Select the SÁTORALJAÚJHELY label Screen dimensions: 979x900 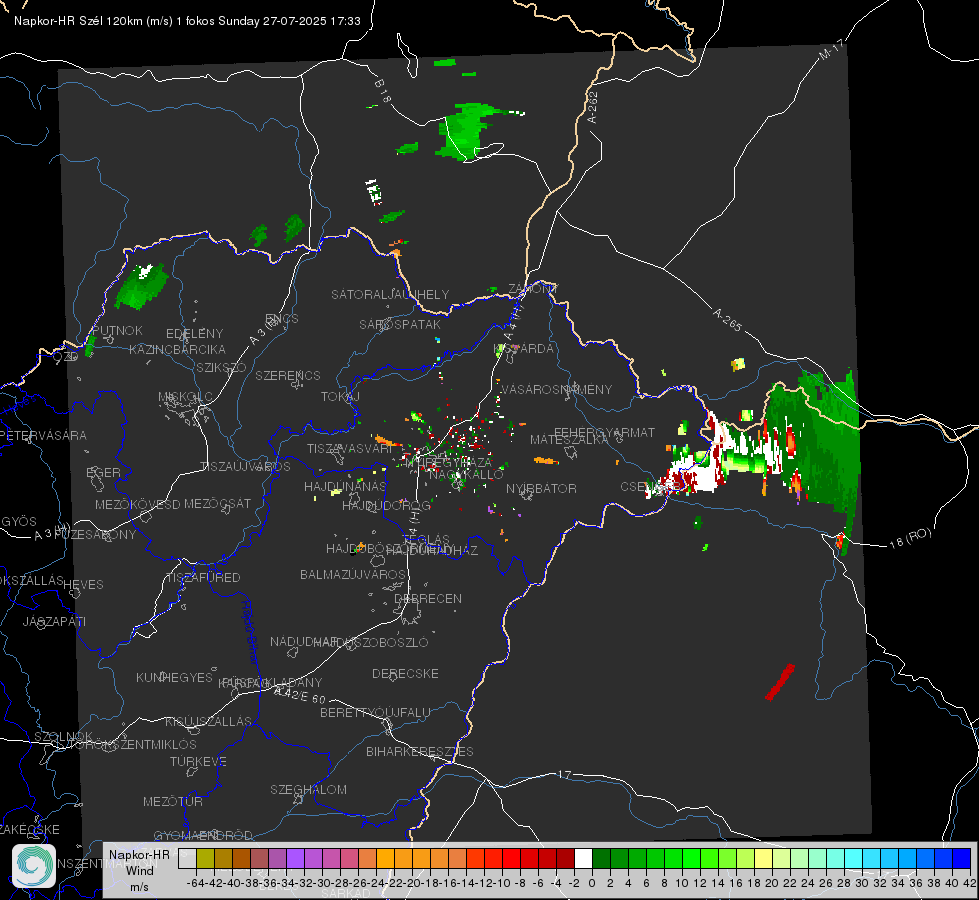click(390, 294)
